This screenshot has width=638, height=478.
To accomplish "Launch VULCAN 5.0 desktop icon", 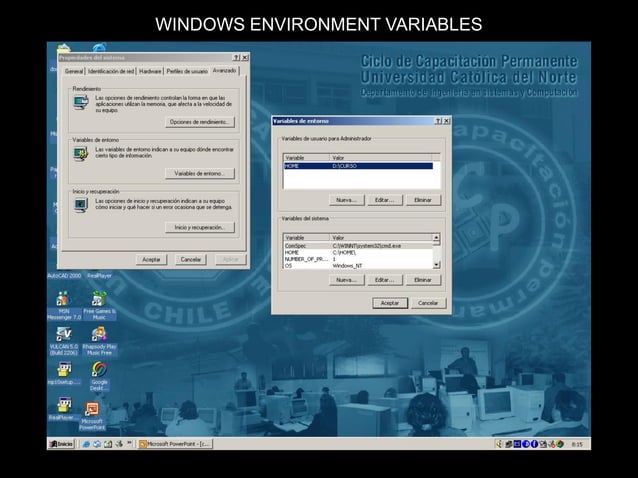I will pyautogui.click(x=62, y=335).
